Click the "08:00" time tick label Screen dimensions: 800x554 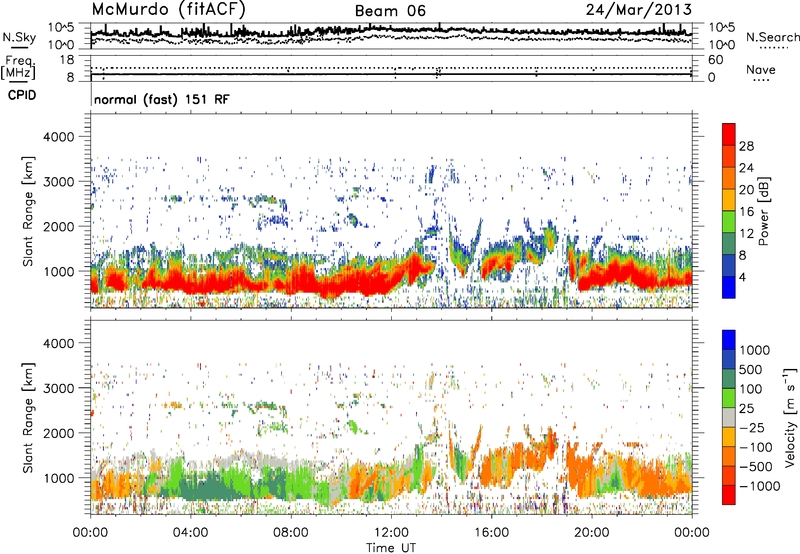pyautogui.click(x=291, y=533)
